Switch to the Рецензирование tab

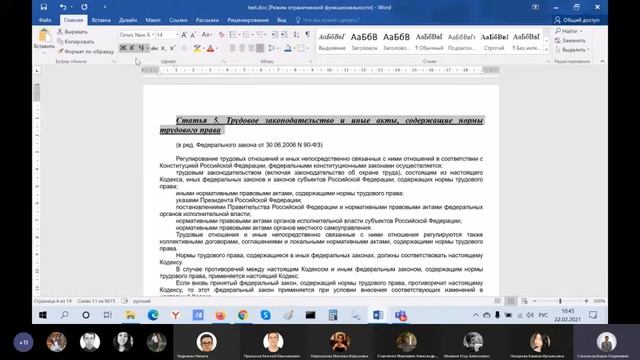pyautogui.click(x=248, y=20)
